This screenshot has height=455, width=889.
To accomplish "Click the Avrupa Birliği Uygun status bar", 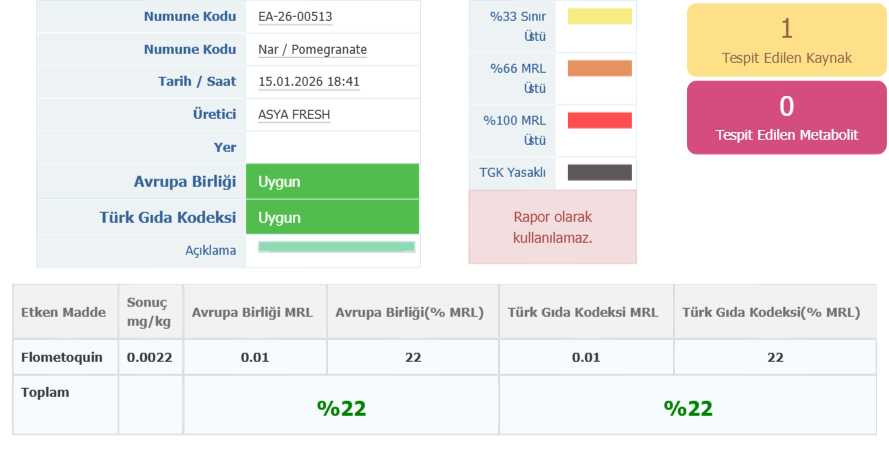I will point(332,182).
